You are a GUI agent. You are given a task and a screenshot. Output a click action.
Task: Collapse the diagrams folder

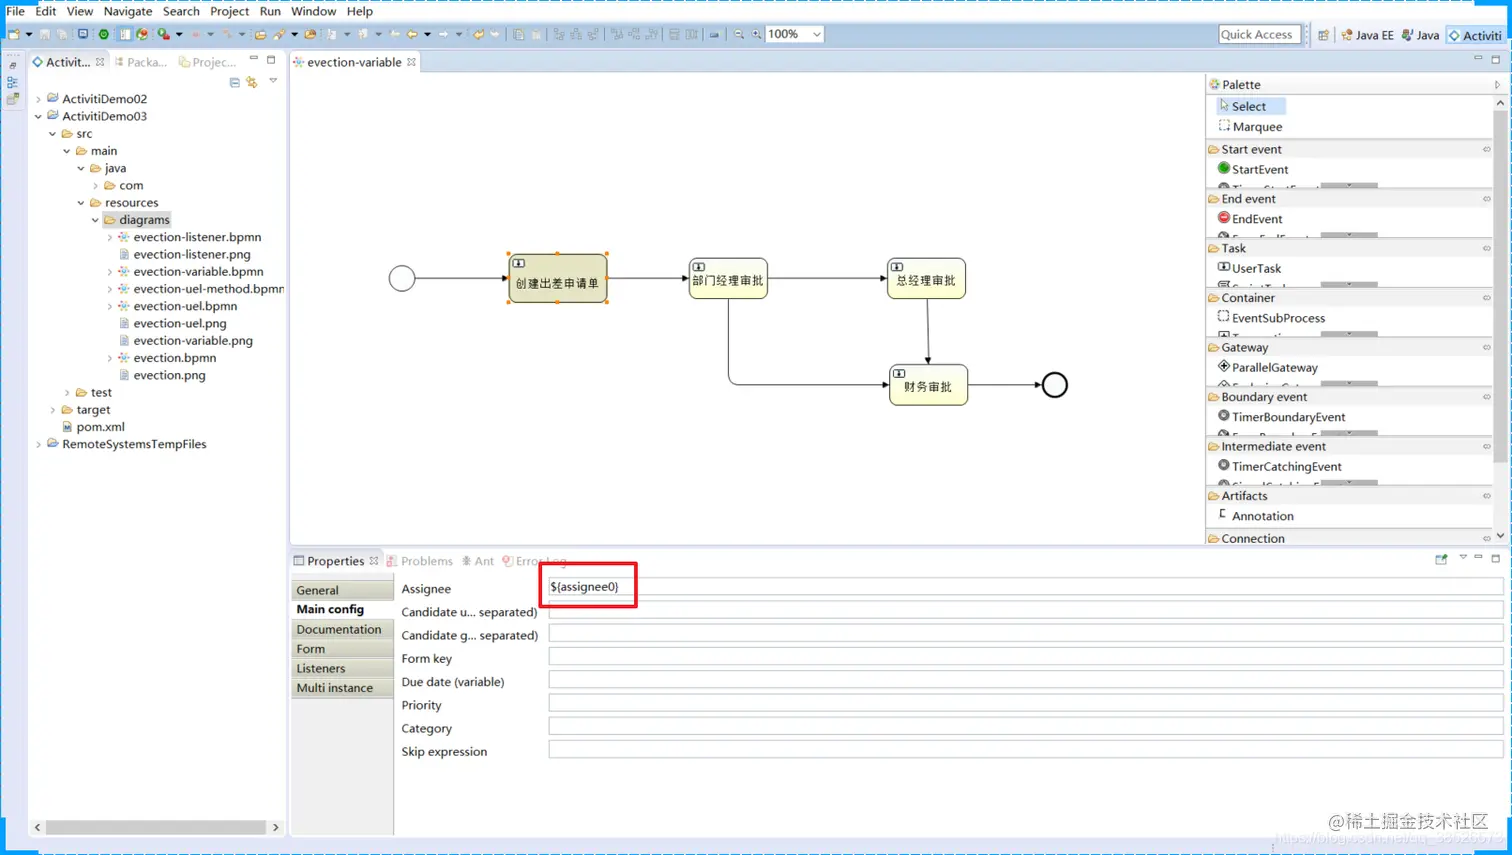pos(96,220)
